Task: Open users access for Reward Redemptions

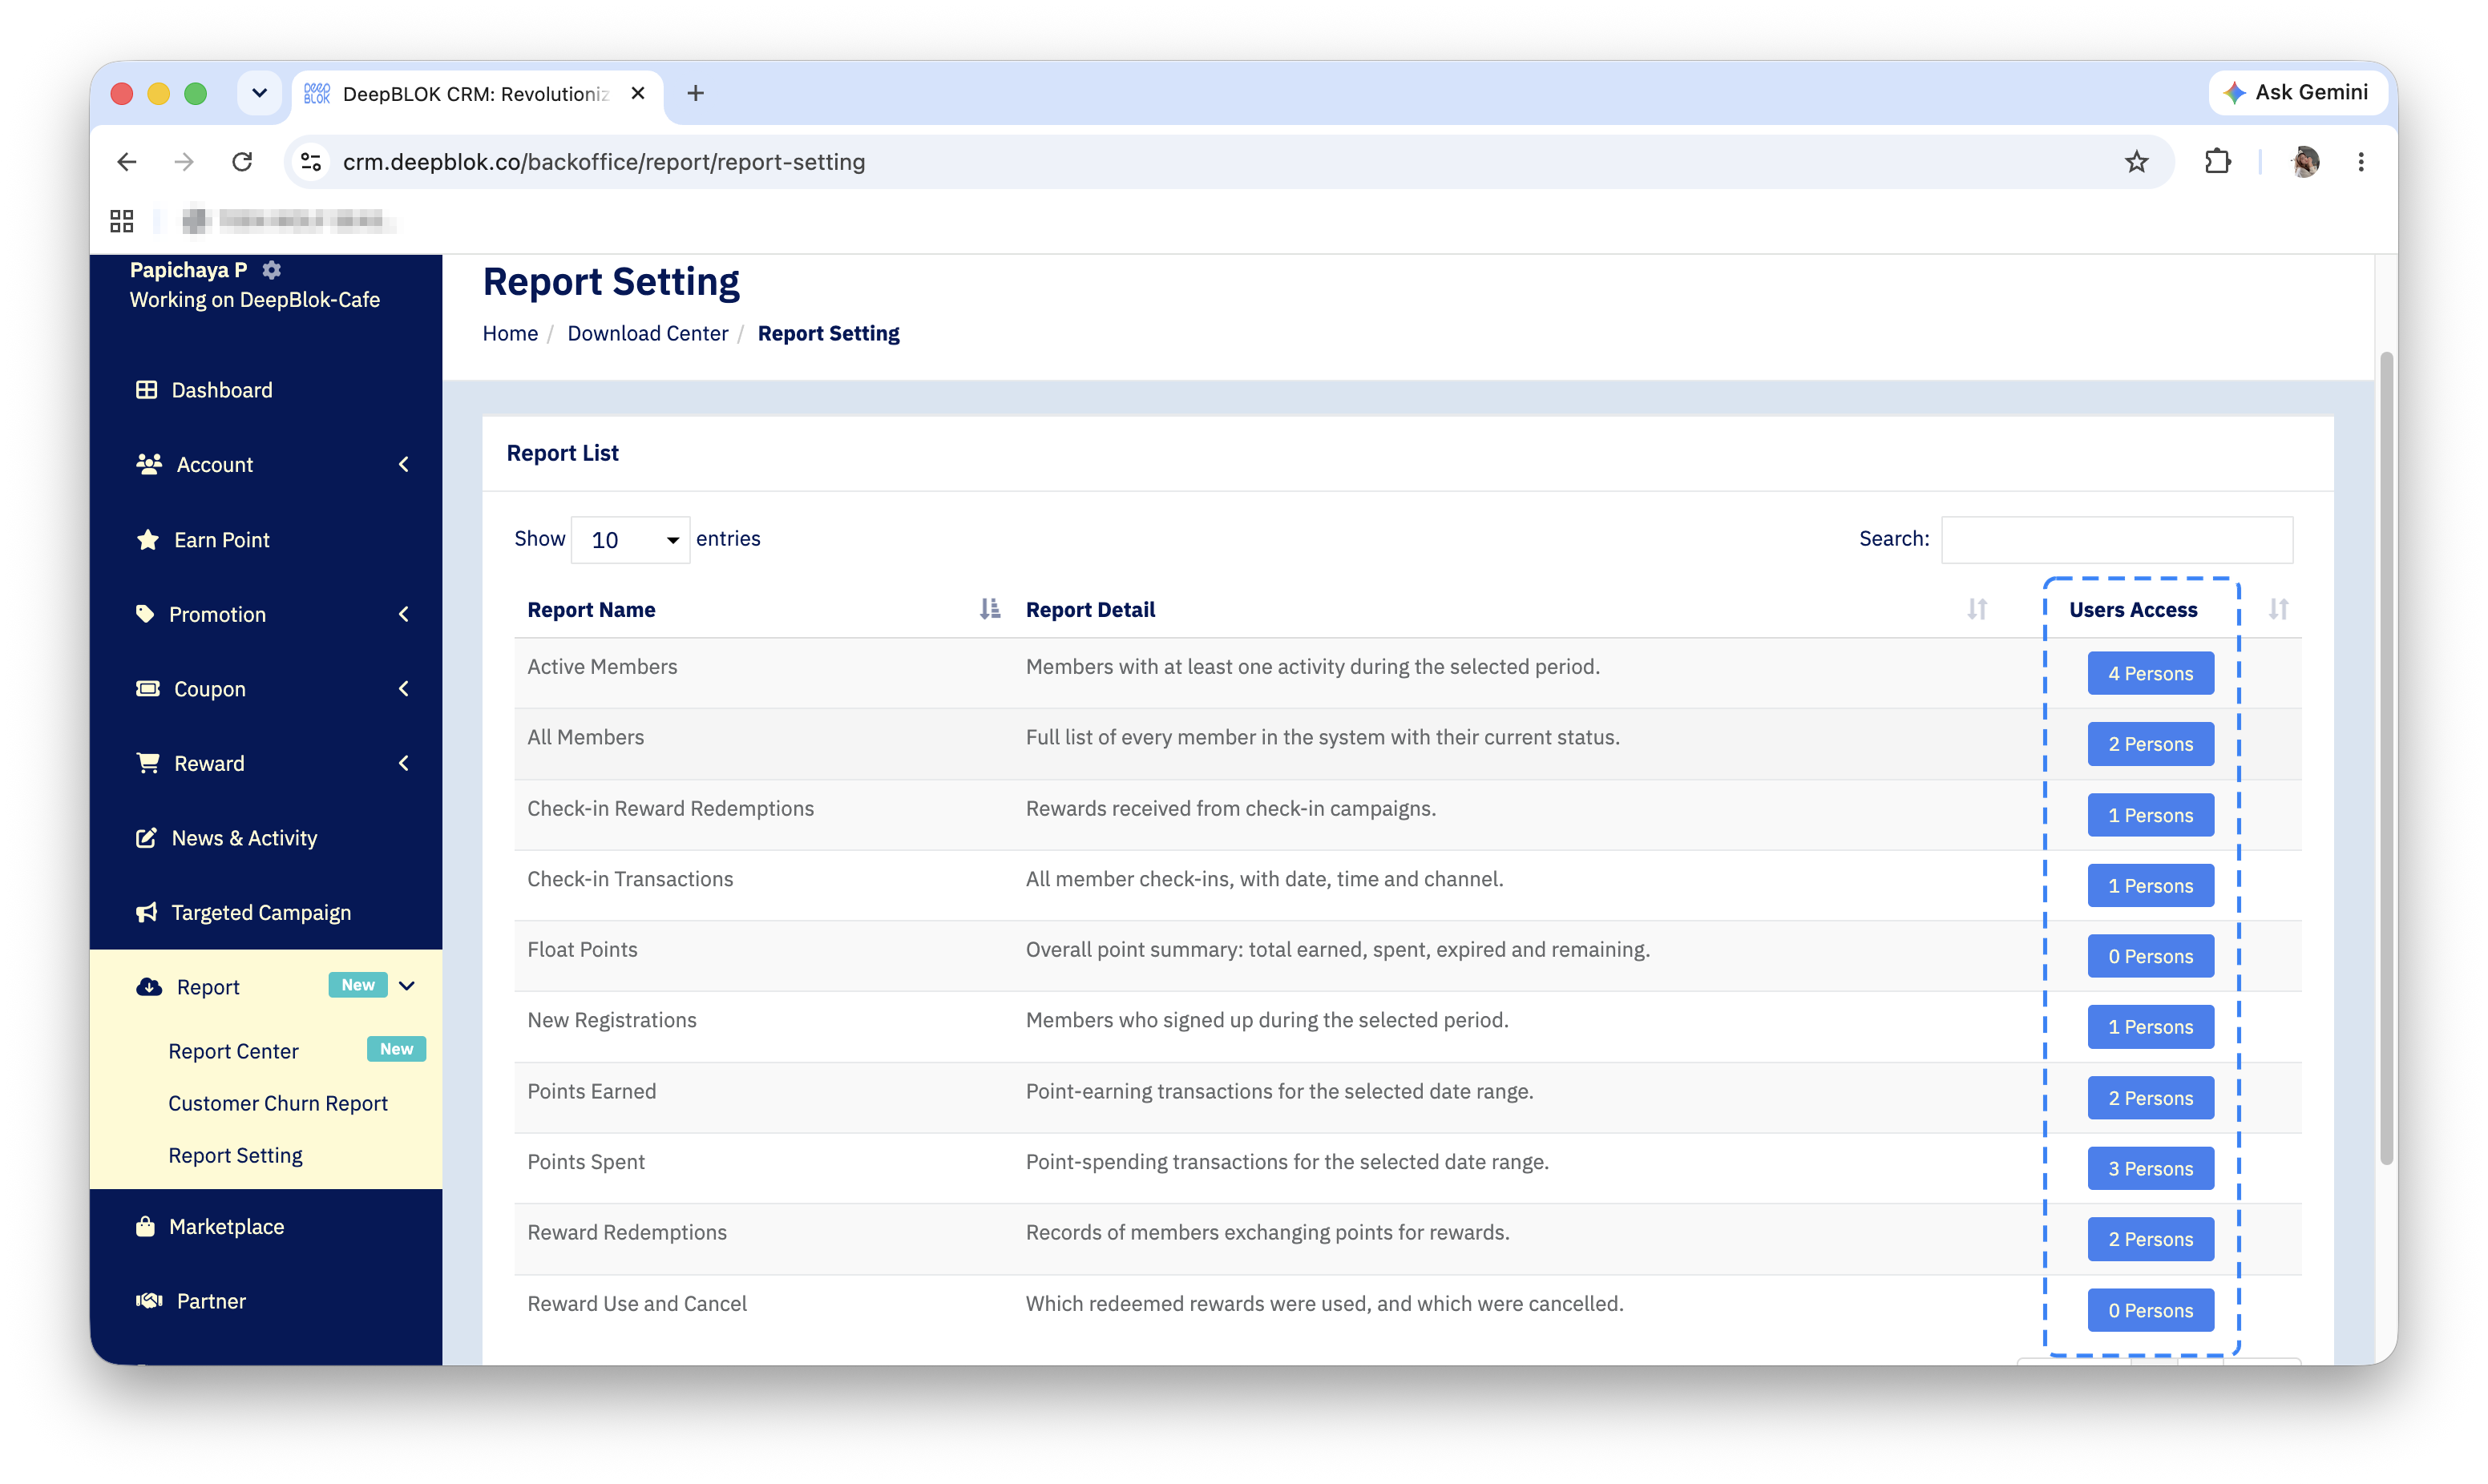Action: tap(2150, 1239)
